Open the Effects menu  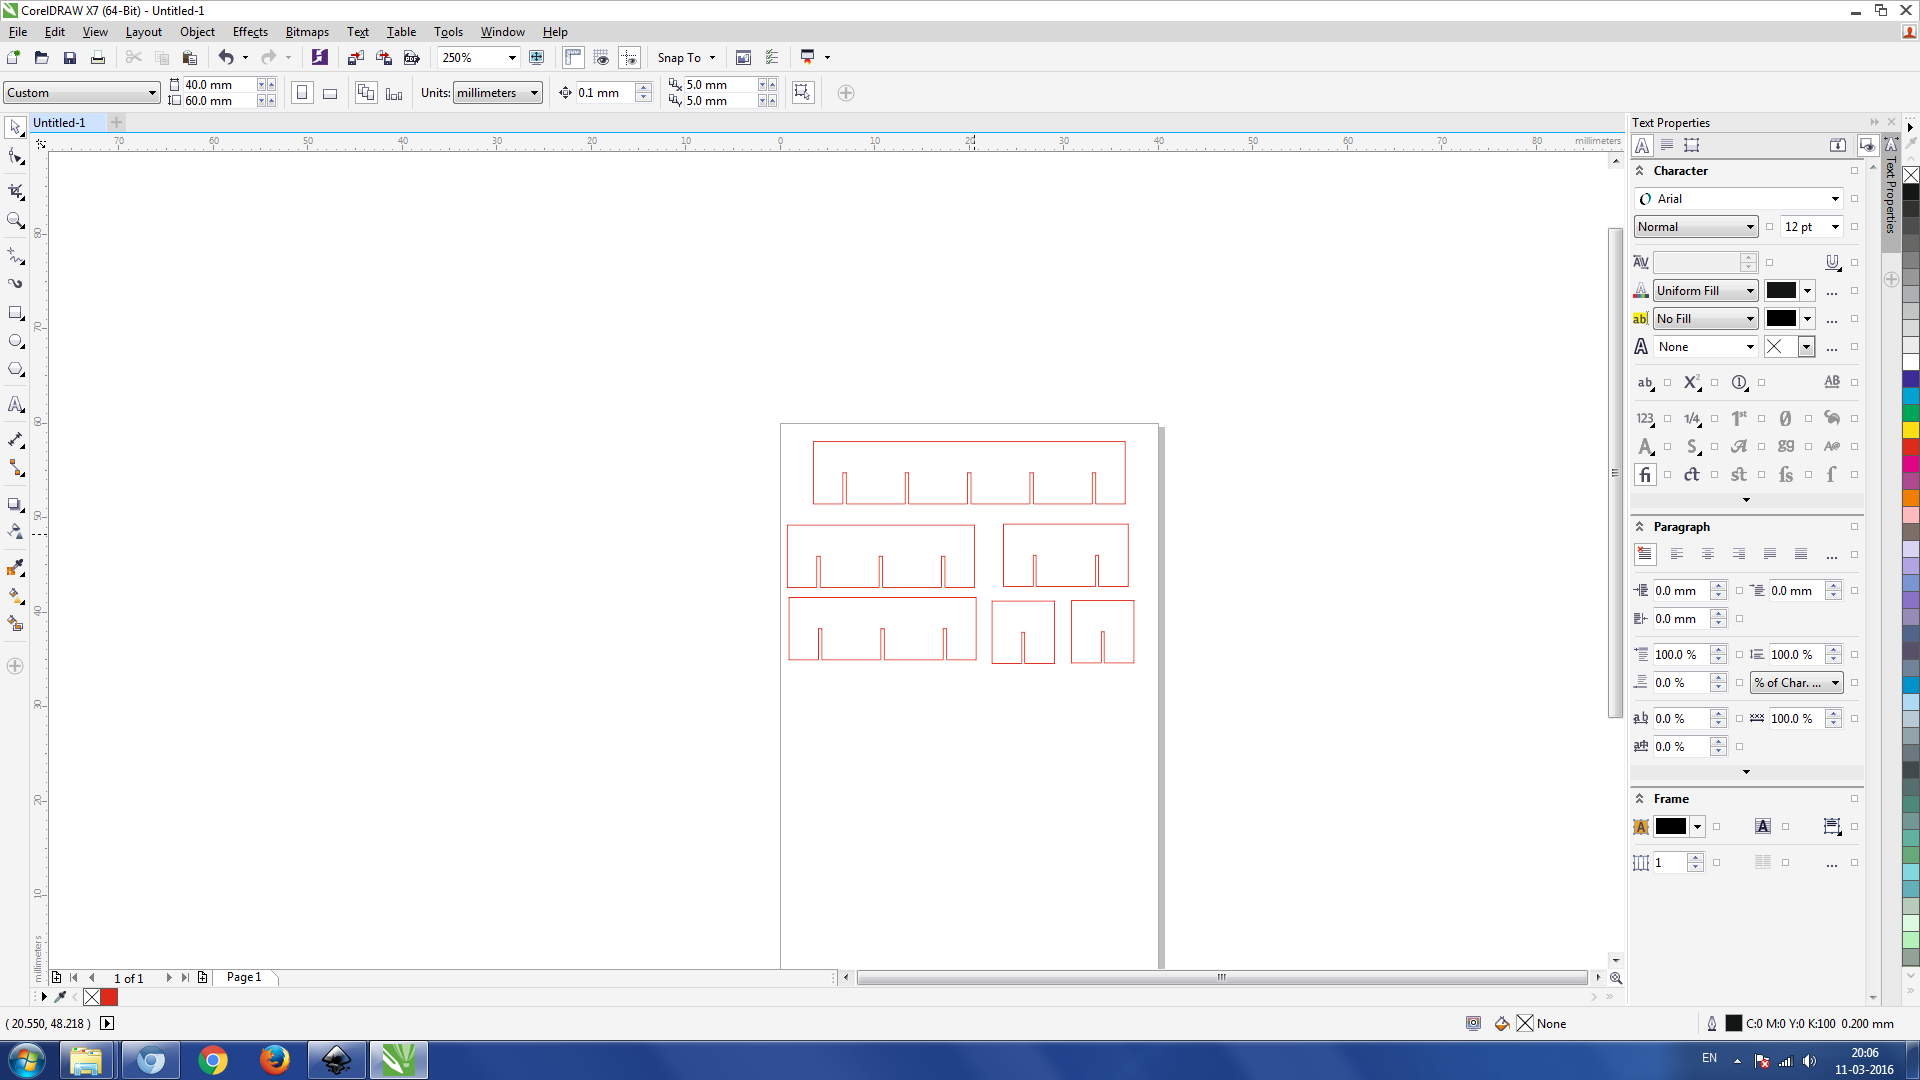coord(250,32)
